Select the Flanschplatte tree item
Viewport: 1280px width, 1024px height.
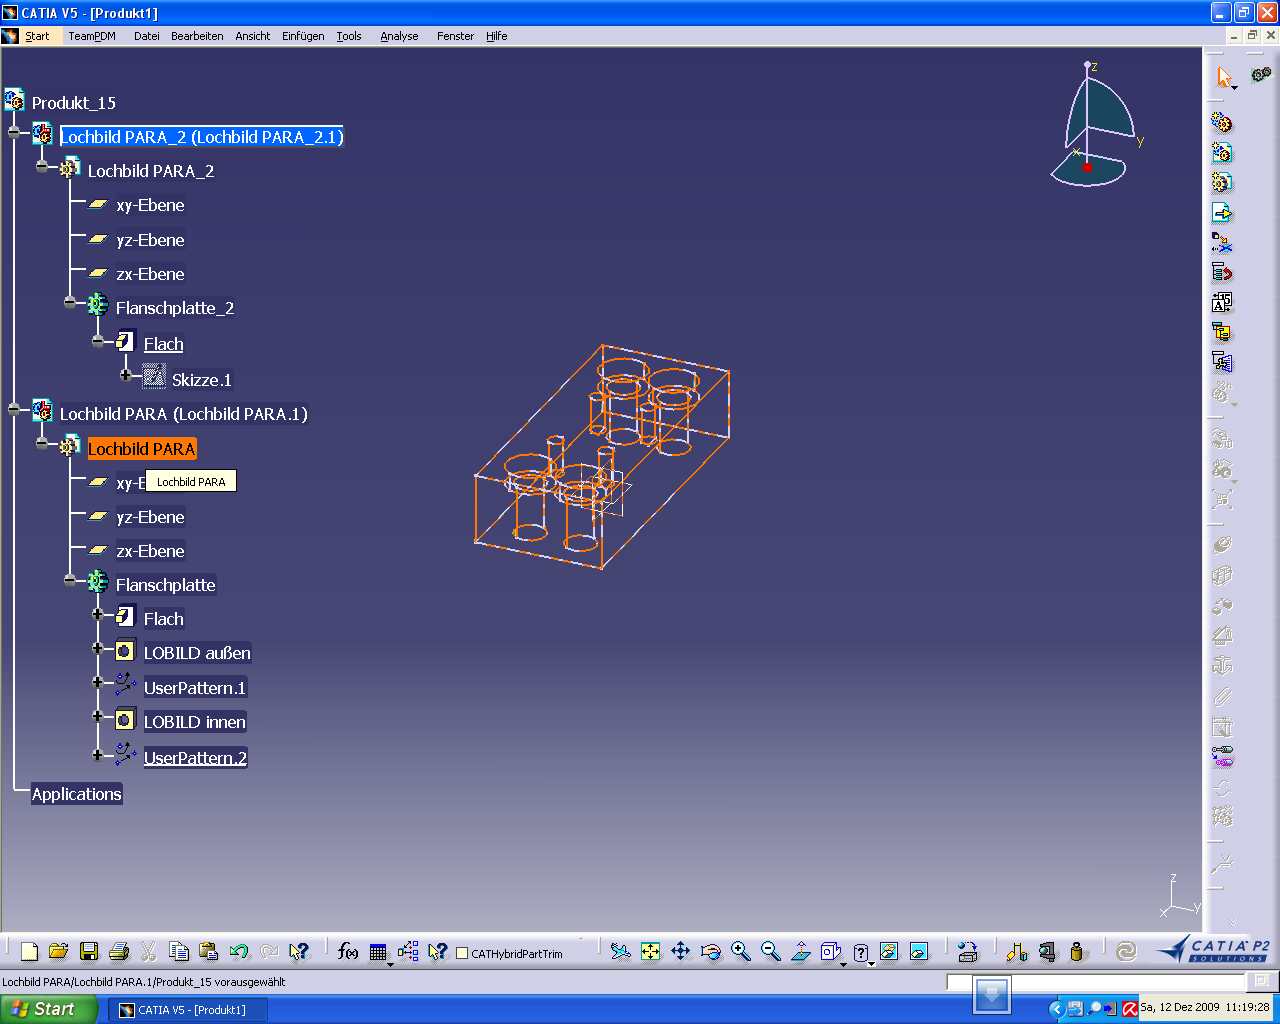[165, 585]
